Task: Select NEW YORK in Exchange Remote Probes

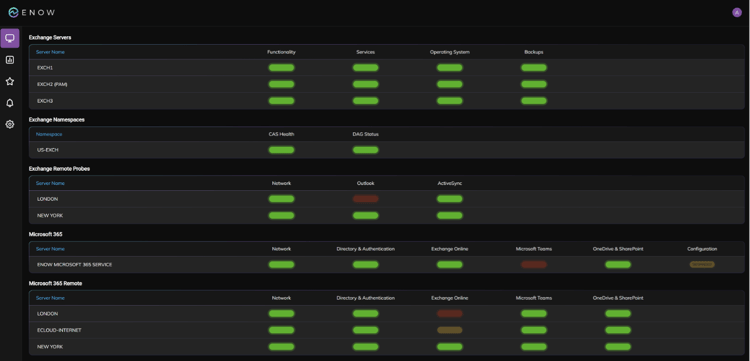Action: click(x=50, y=216)
